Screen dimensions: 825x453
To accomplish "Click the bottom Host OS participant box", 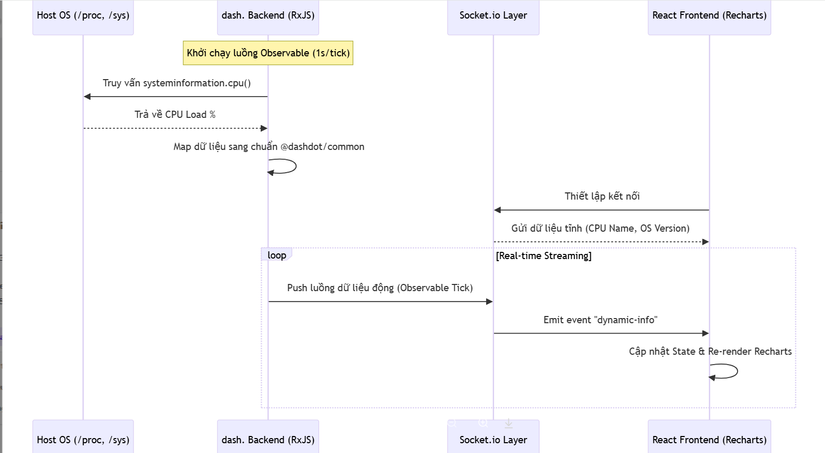I will coord(83,438).
